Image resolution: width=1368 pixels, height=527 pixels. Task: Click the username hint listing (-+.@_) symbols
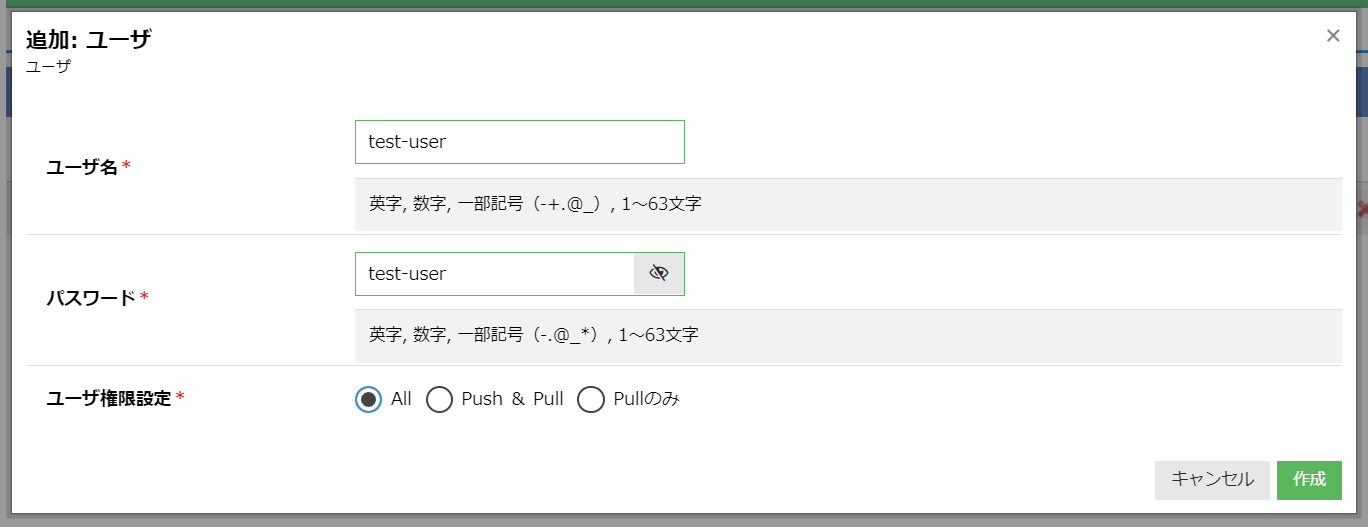tap(535, 204)
